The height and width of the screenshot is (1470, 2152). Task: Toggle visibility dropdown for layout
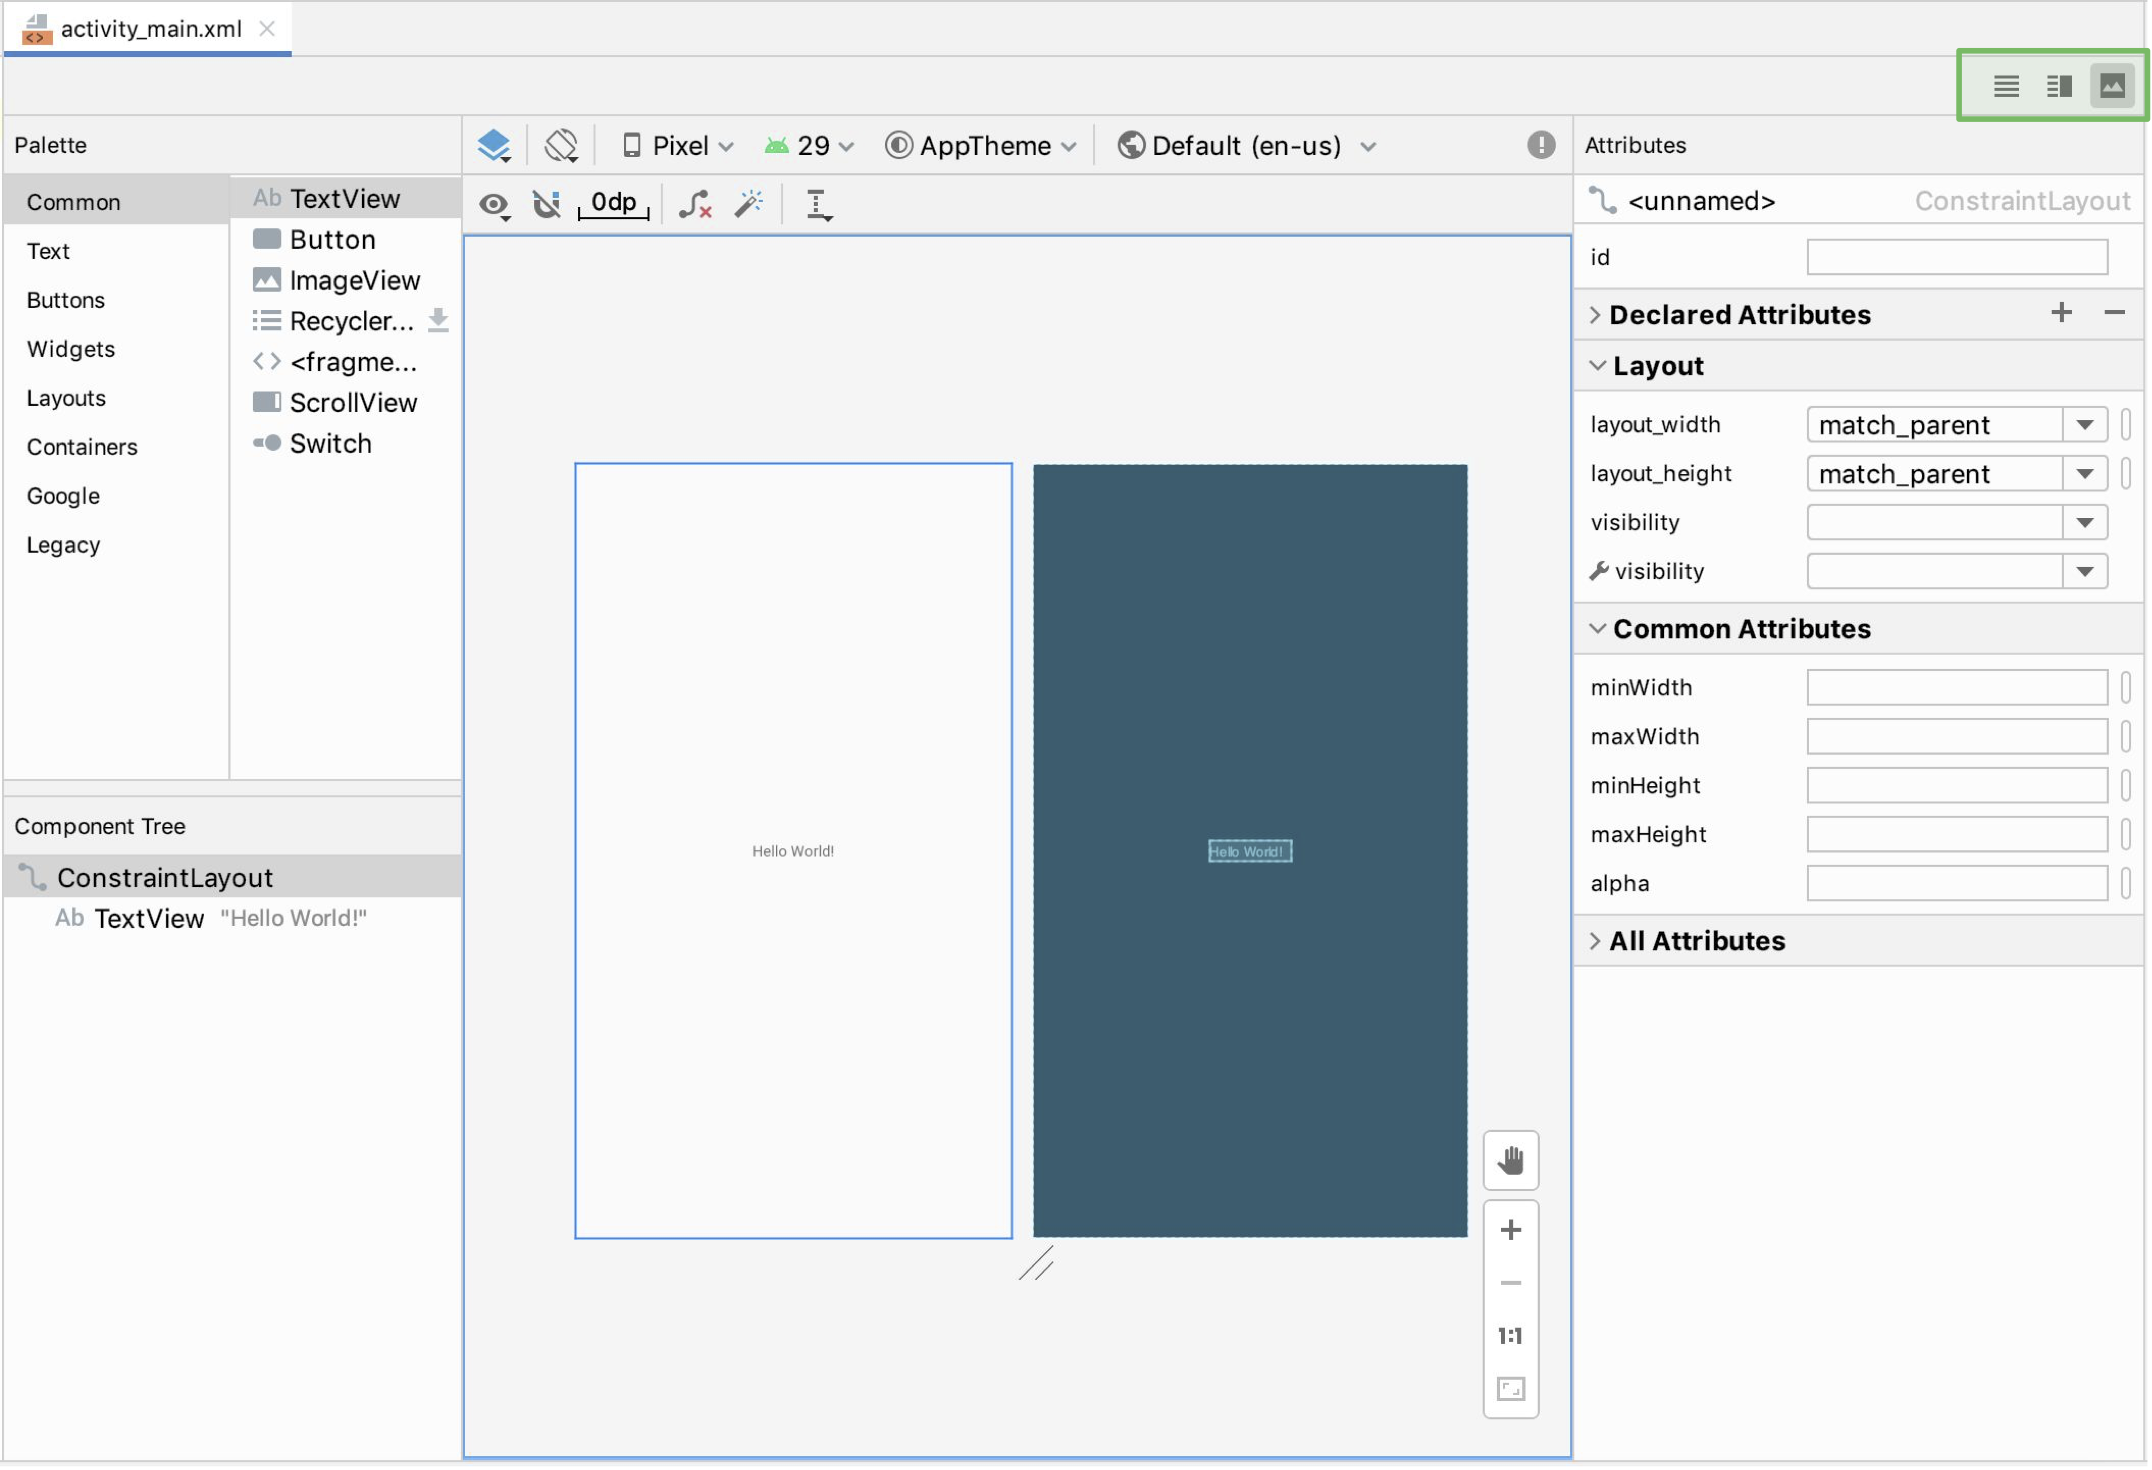coord(2088,522)
